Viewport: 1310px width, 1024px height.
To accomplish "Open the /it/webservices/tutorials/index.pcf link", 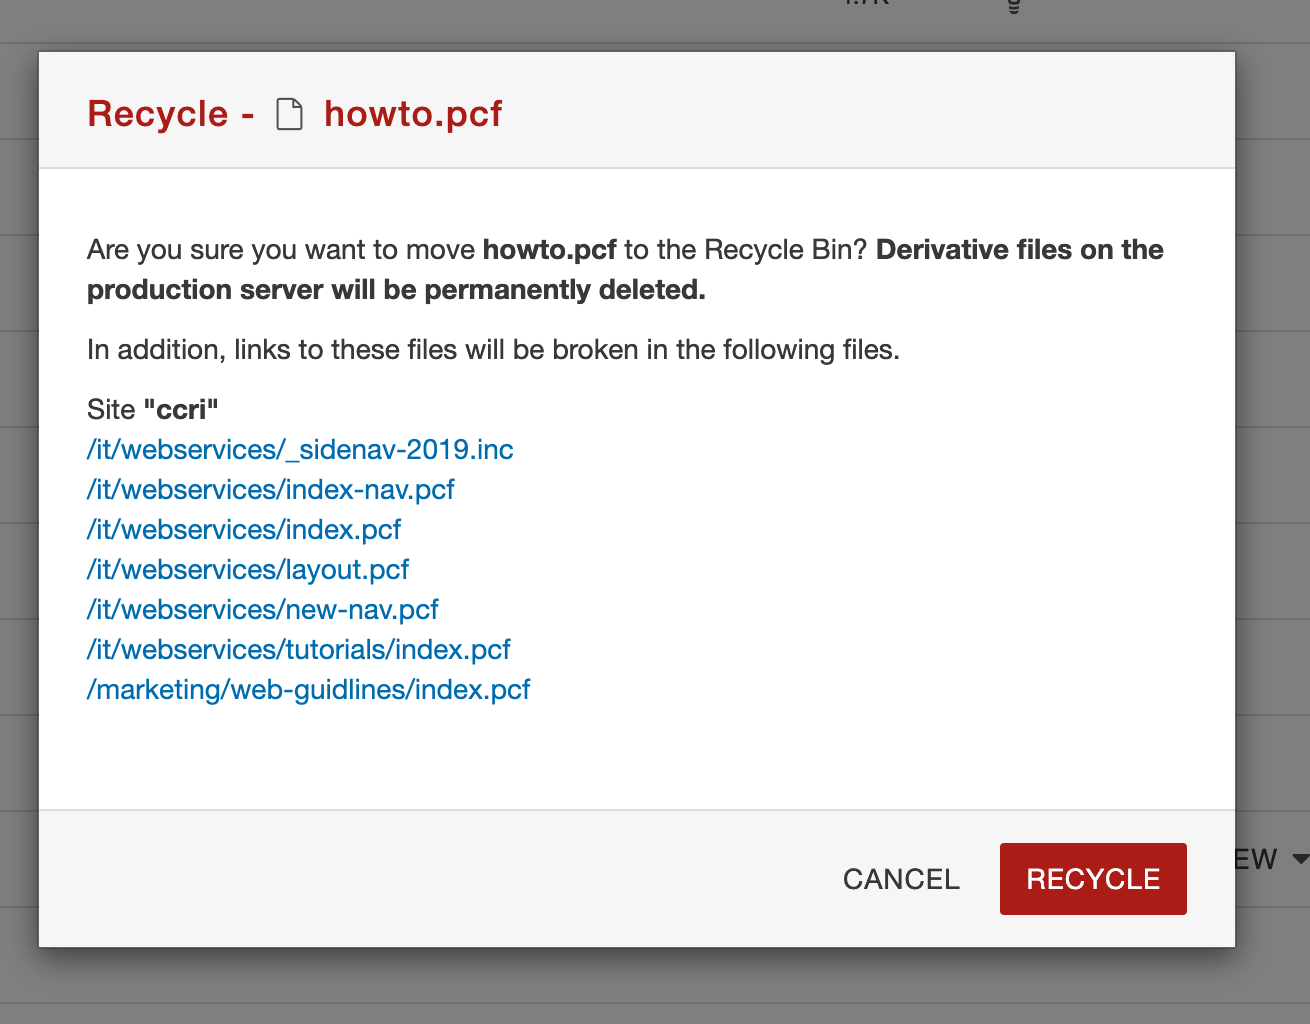I will click(x=299, y=649).
